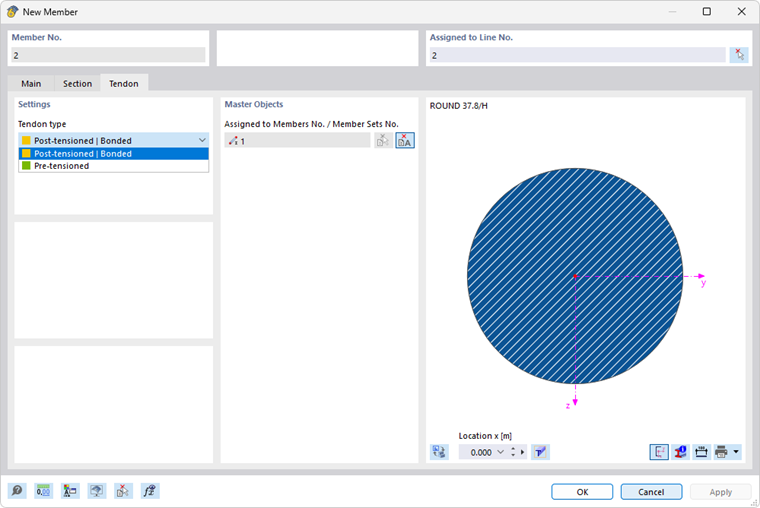Toggle the dimension display icon under preview
The image size is (760, 508).
coord(701,452)
